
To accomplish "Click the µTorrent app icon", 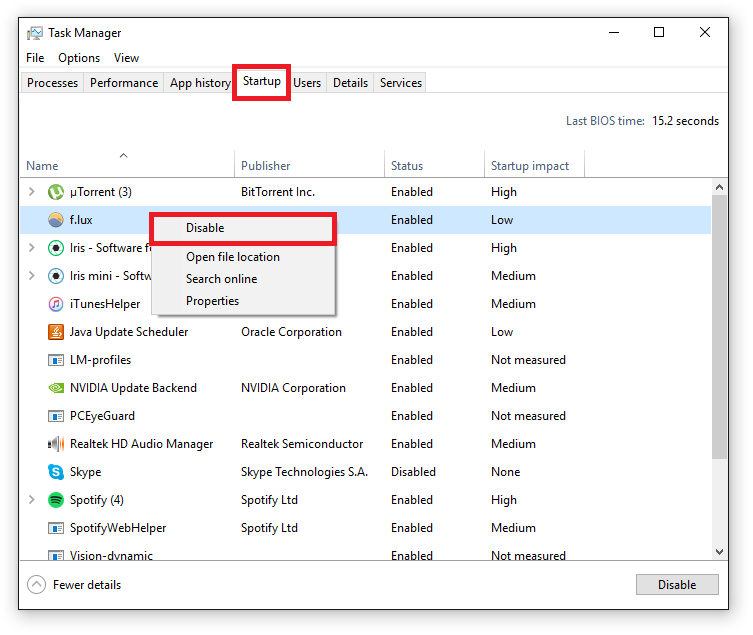I will pos(56,192).
